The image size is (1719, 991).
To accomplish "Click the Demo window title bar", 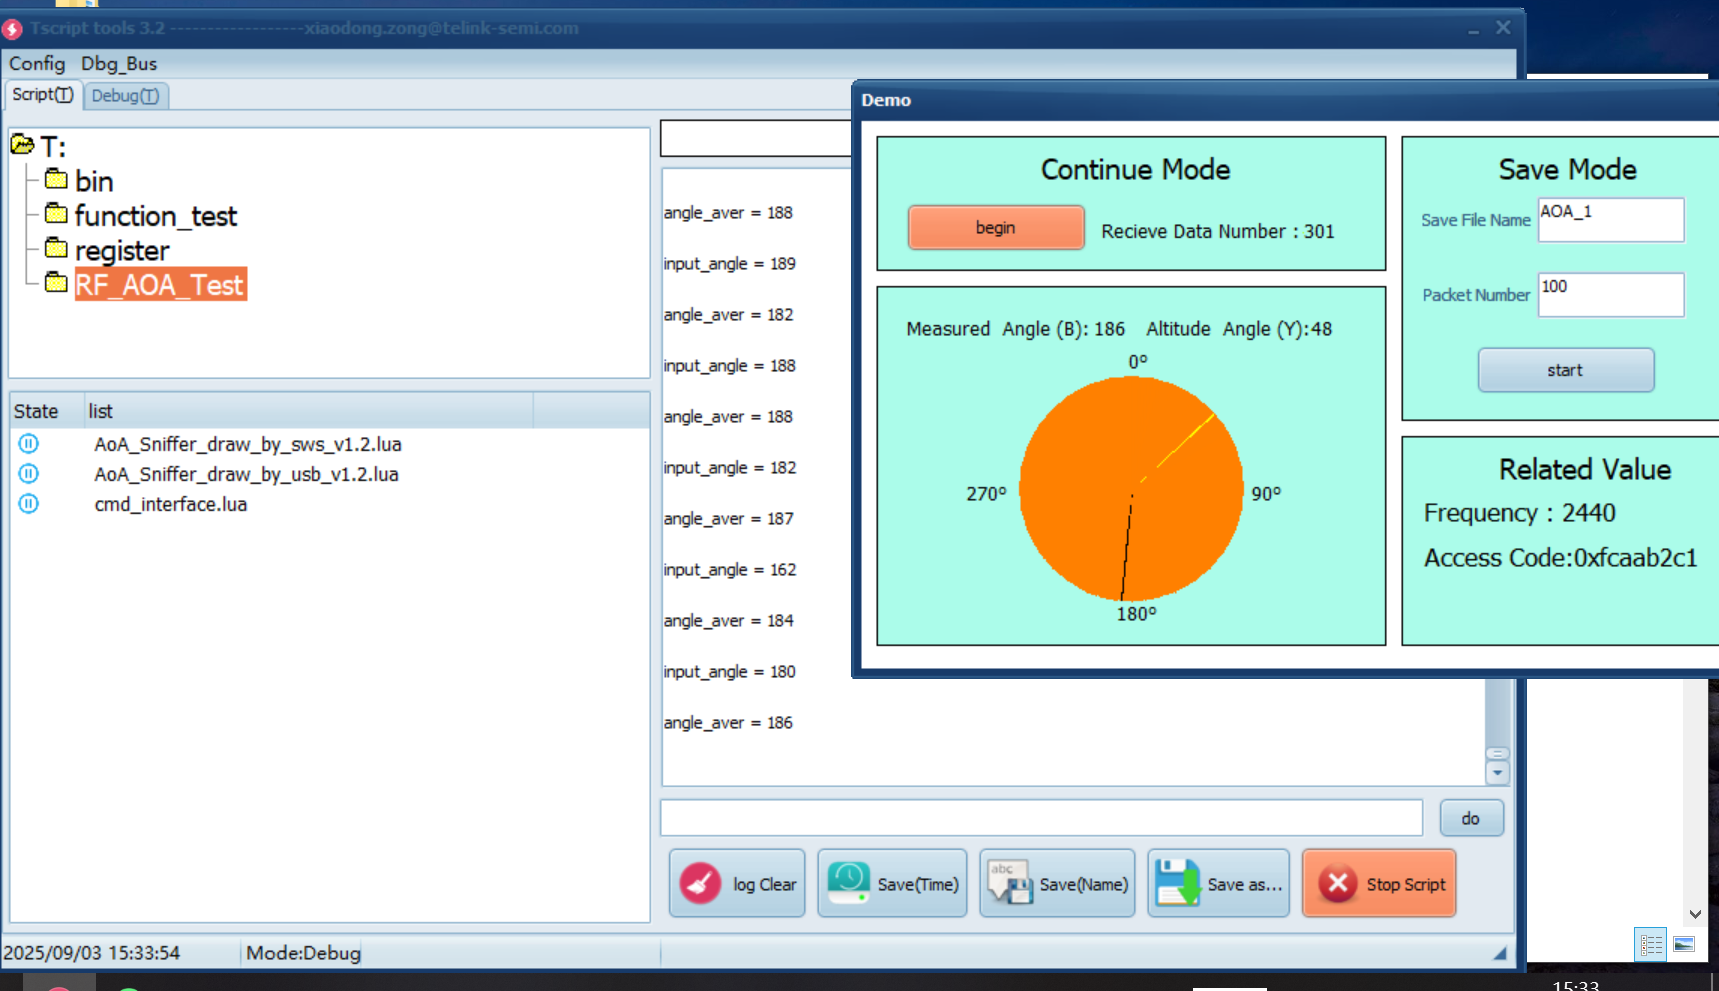I will 1285,100.
